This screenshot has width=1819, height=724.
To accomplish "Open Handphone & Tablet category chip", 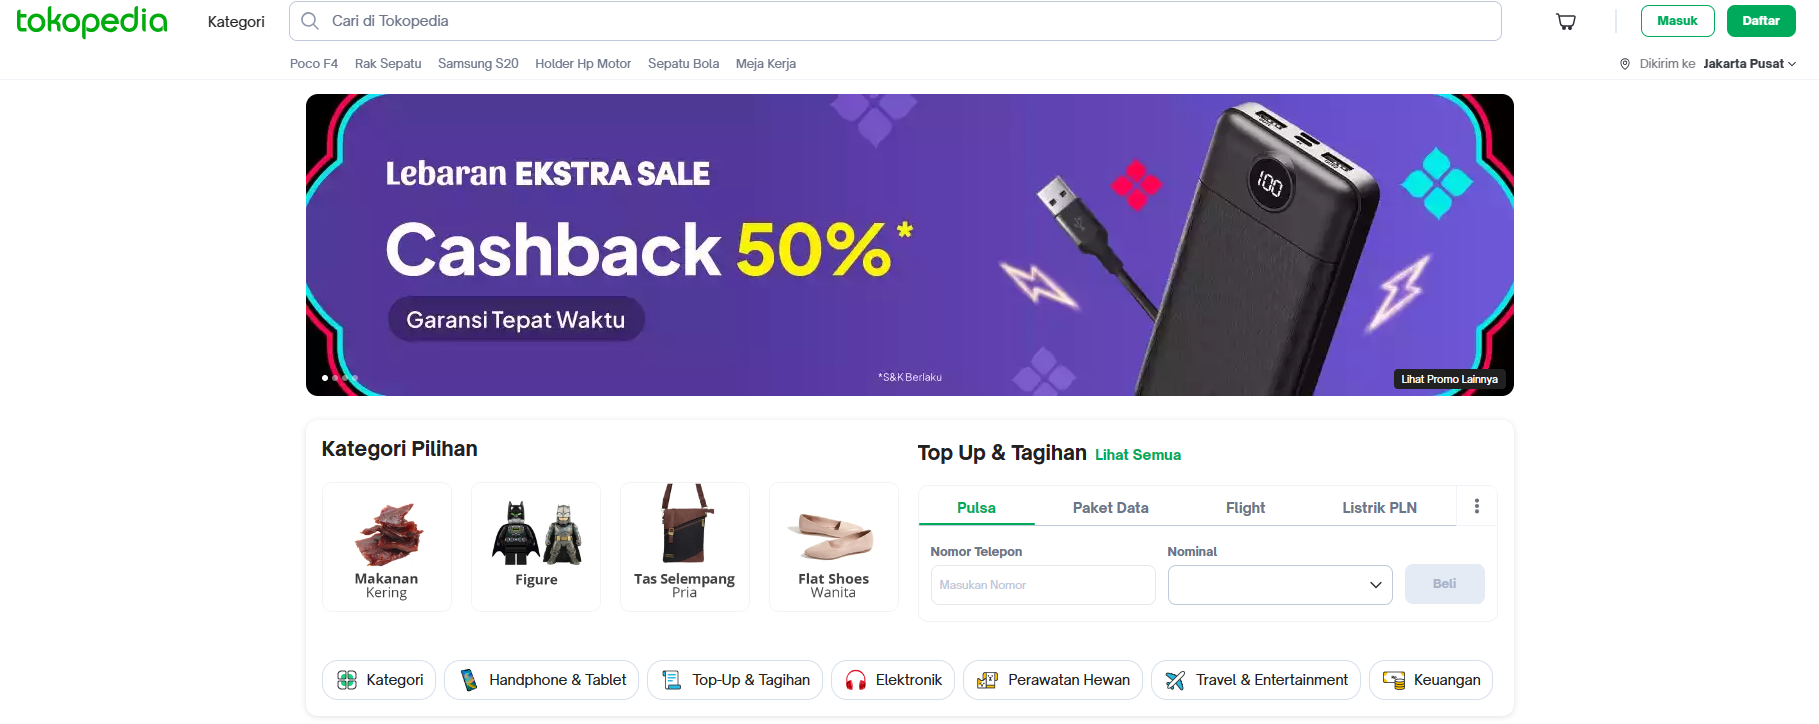I will 542,680.
